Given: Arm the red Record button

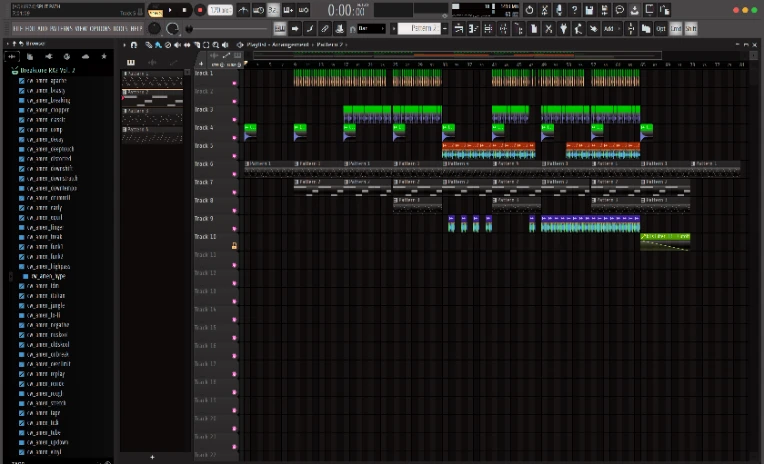Looking at the screenshot, I should [x=200, y=10].
